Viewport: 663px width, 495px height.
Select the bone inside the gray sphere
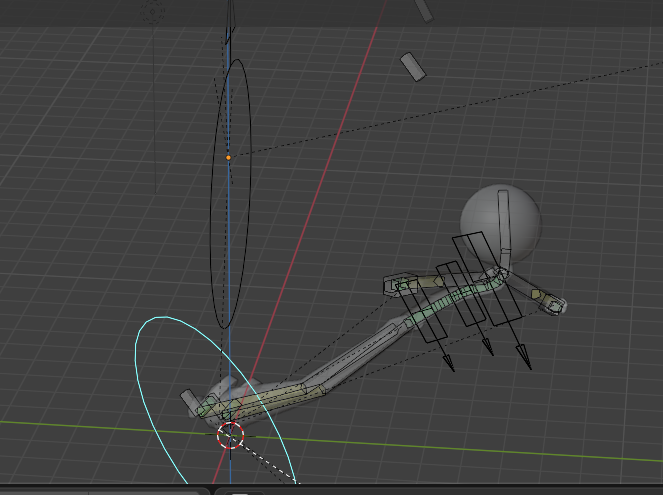[x=504, y=222]
